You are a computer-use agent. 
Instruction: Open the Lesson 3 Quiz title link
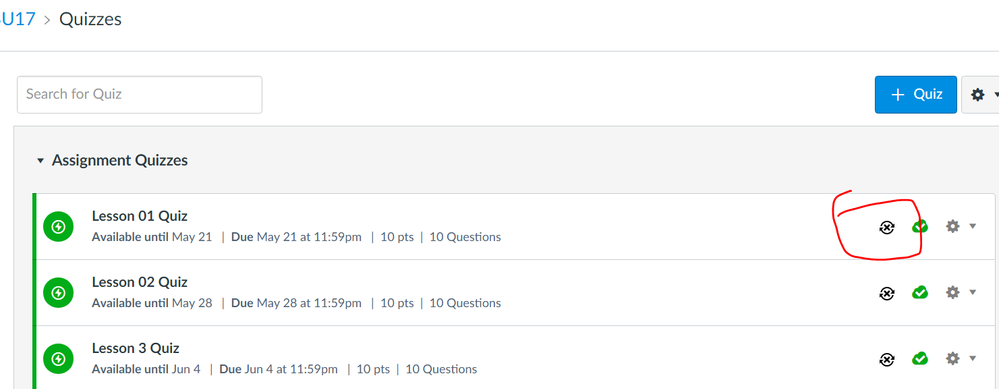click(x=136, y=348)
